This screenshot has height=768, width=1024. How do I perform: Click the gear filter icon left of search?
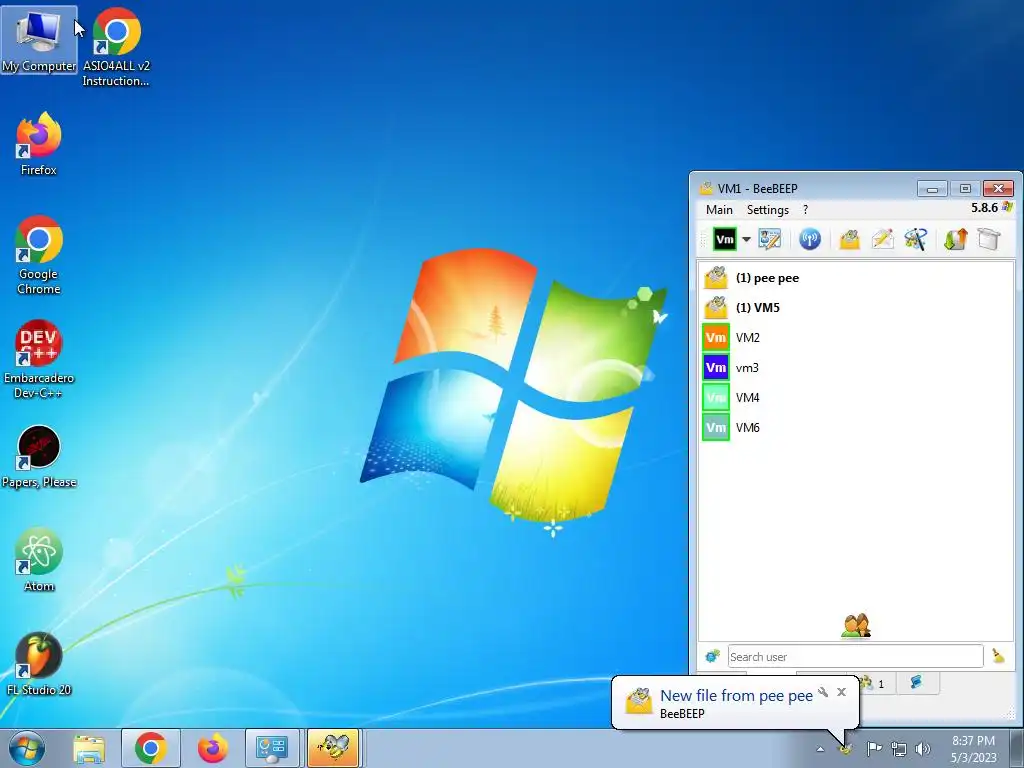(712, 656)
